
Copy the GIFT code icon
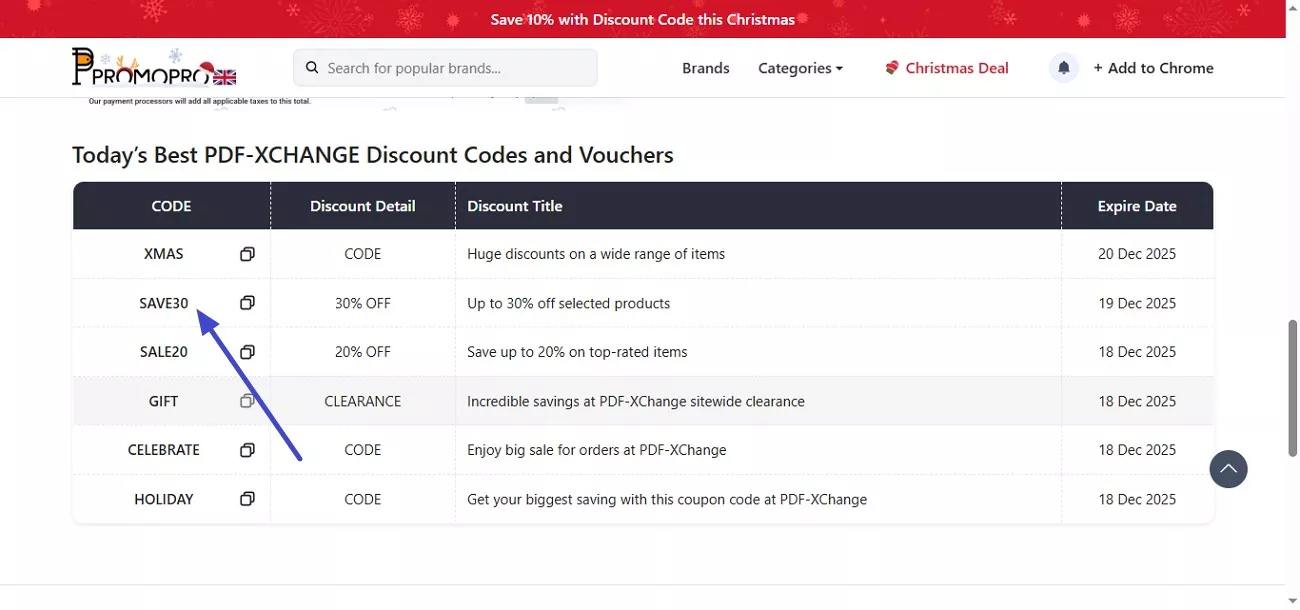pyautogui.click(x=247, y=401)
